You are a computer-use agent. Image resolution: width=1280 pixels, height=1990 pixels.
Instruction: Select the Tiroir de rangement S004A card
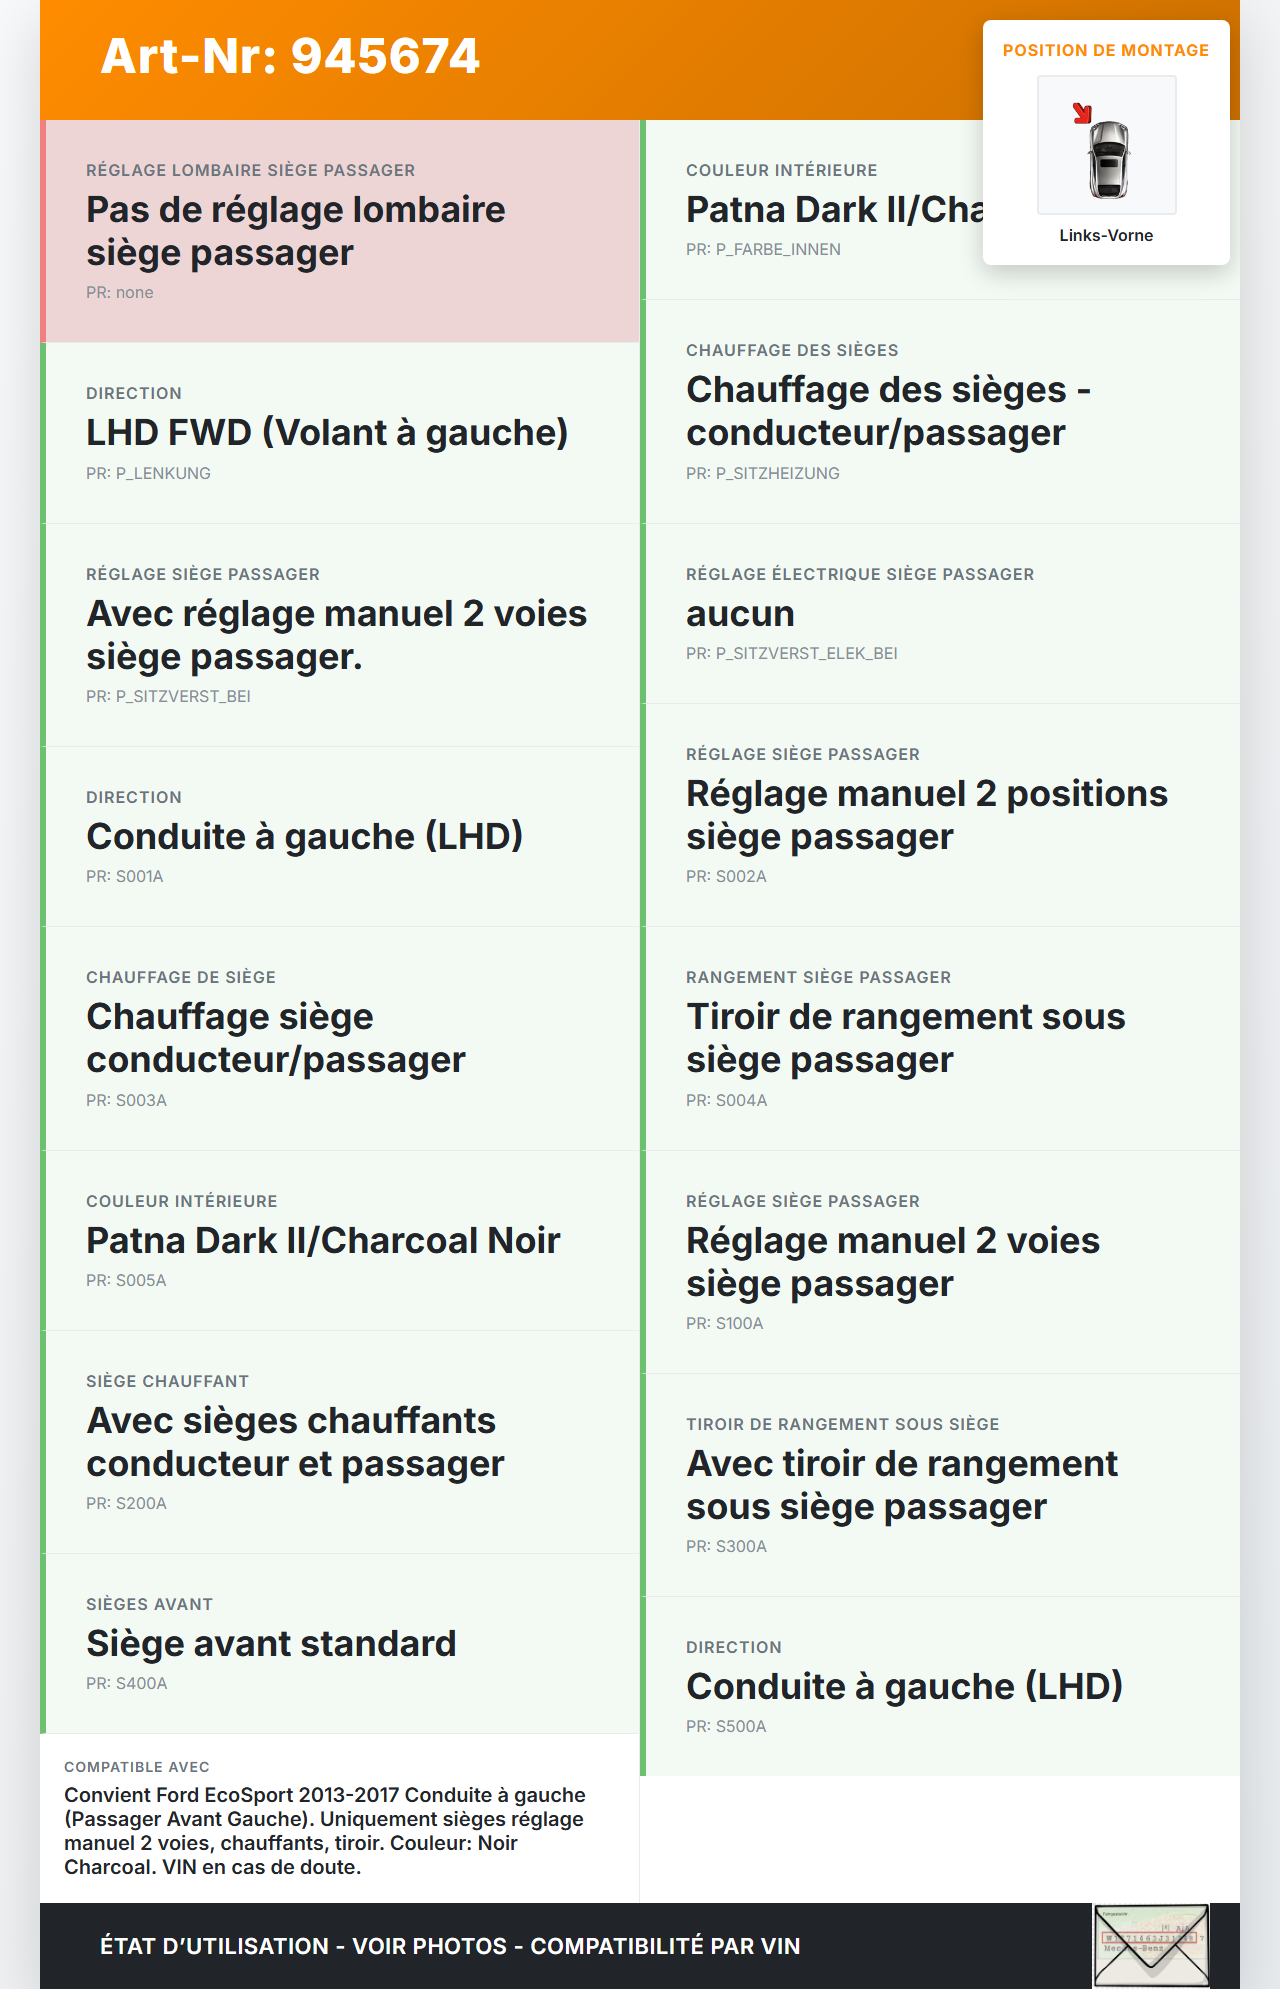click(x=940, y=1038)
